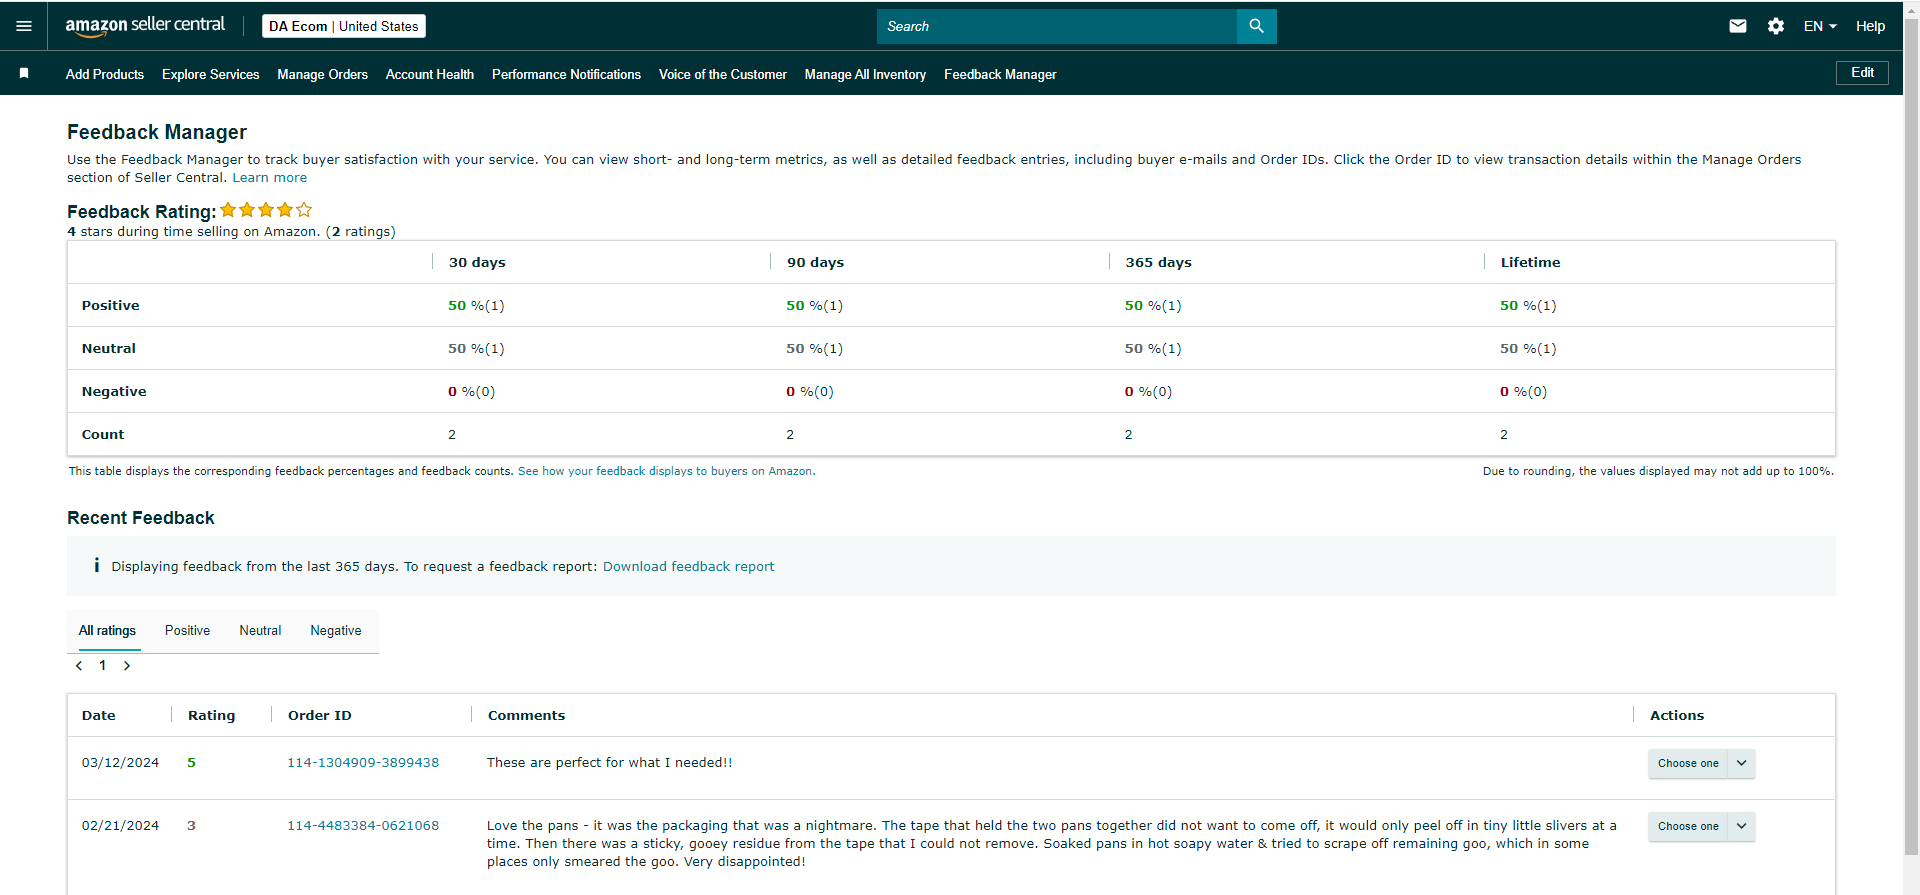Click the 365 days column header
This screenshot has width=1920, height=895.
click(x=1158, y=263)
